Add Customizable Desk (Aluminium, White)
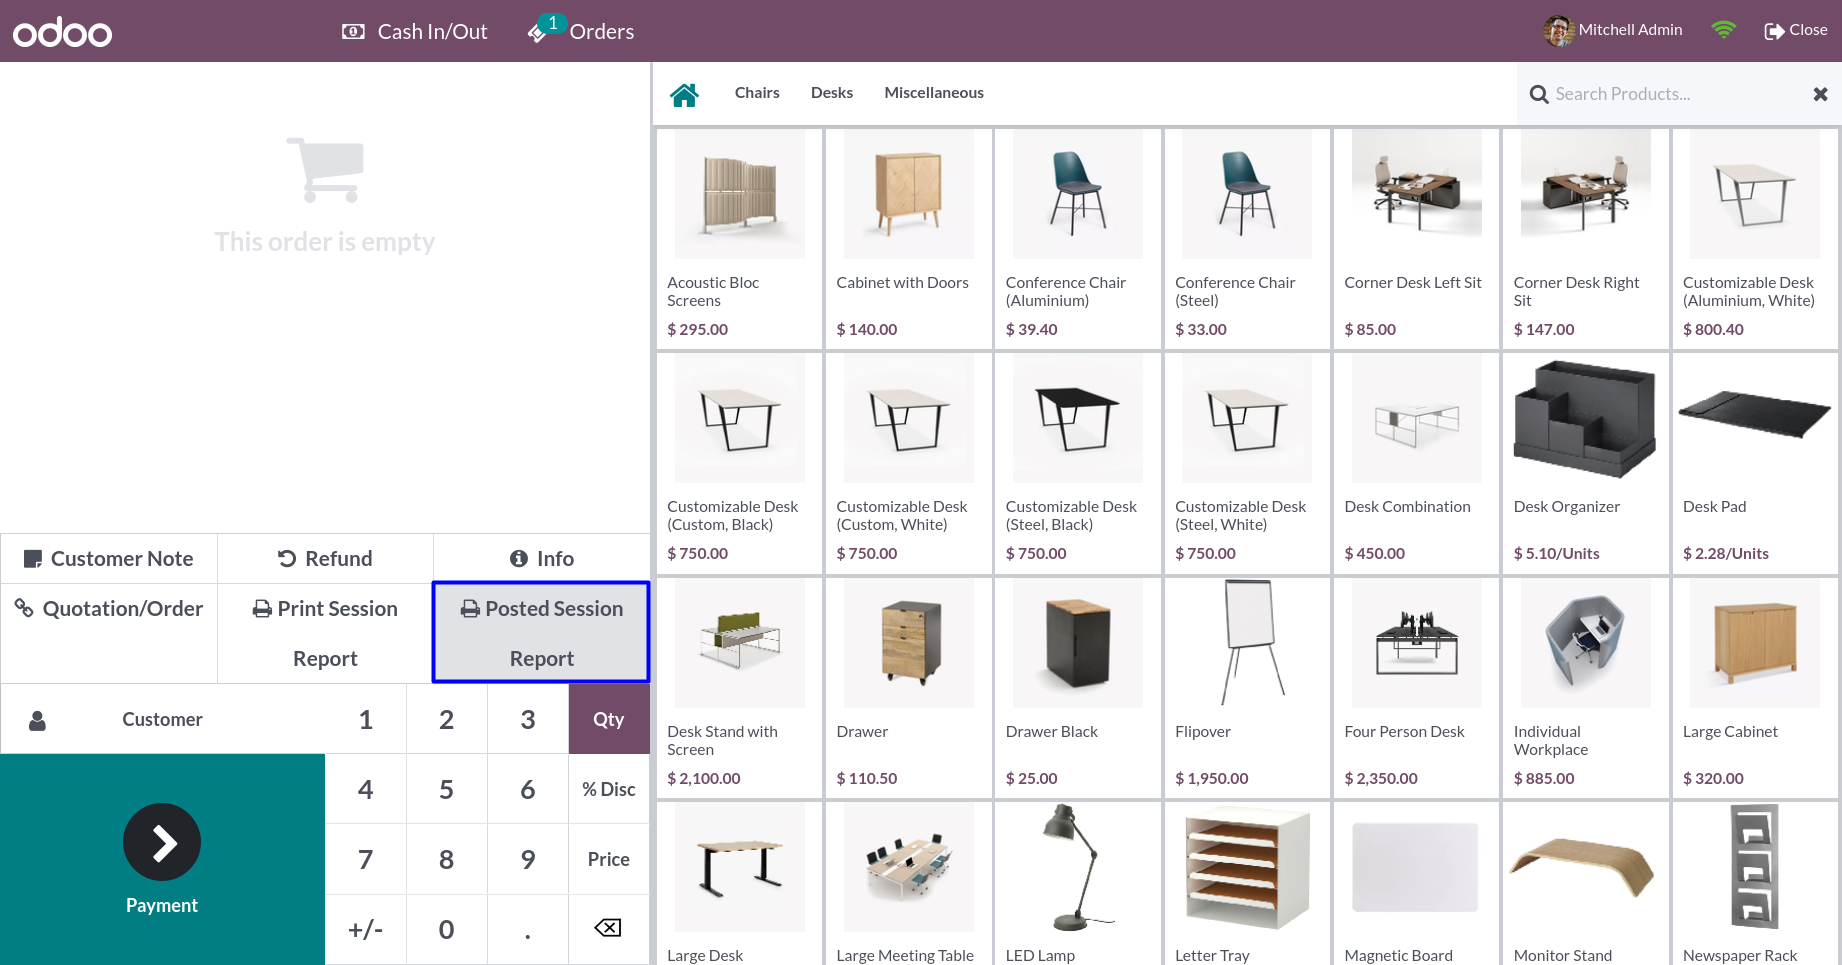1842x965 pixels. 1755,238
